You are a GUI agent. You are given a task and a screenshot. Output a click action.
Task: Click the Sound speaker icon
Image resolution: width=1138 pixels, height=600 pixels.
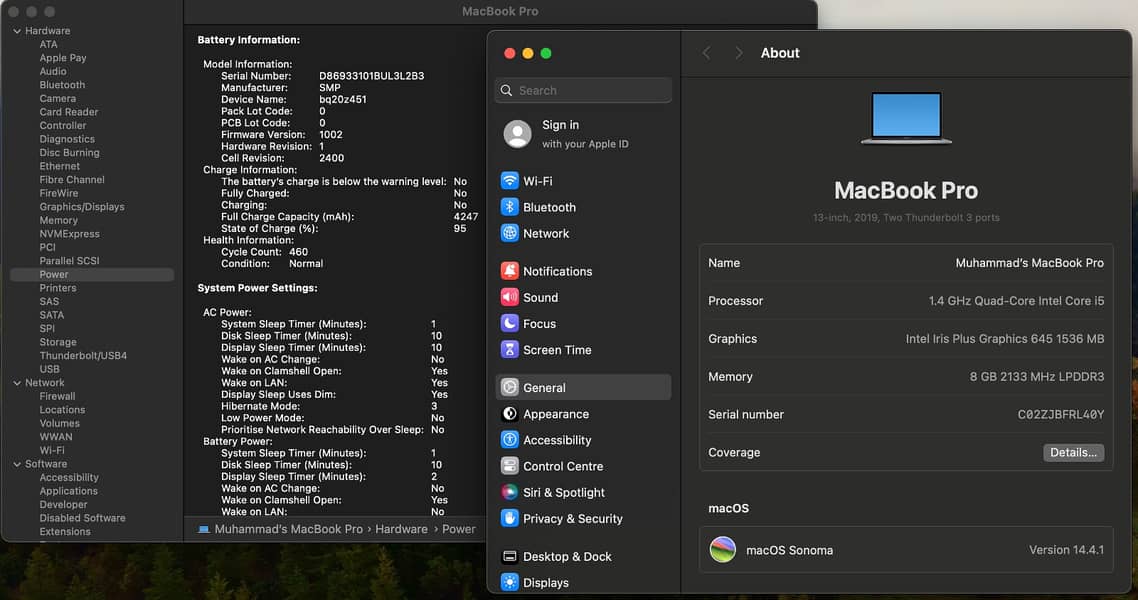(510, 297)
